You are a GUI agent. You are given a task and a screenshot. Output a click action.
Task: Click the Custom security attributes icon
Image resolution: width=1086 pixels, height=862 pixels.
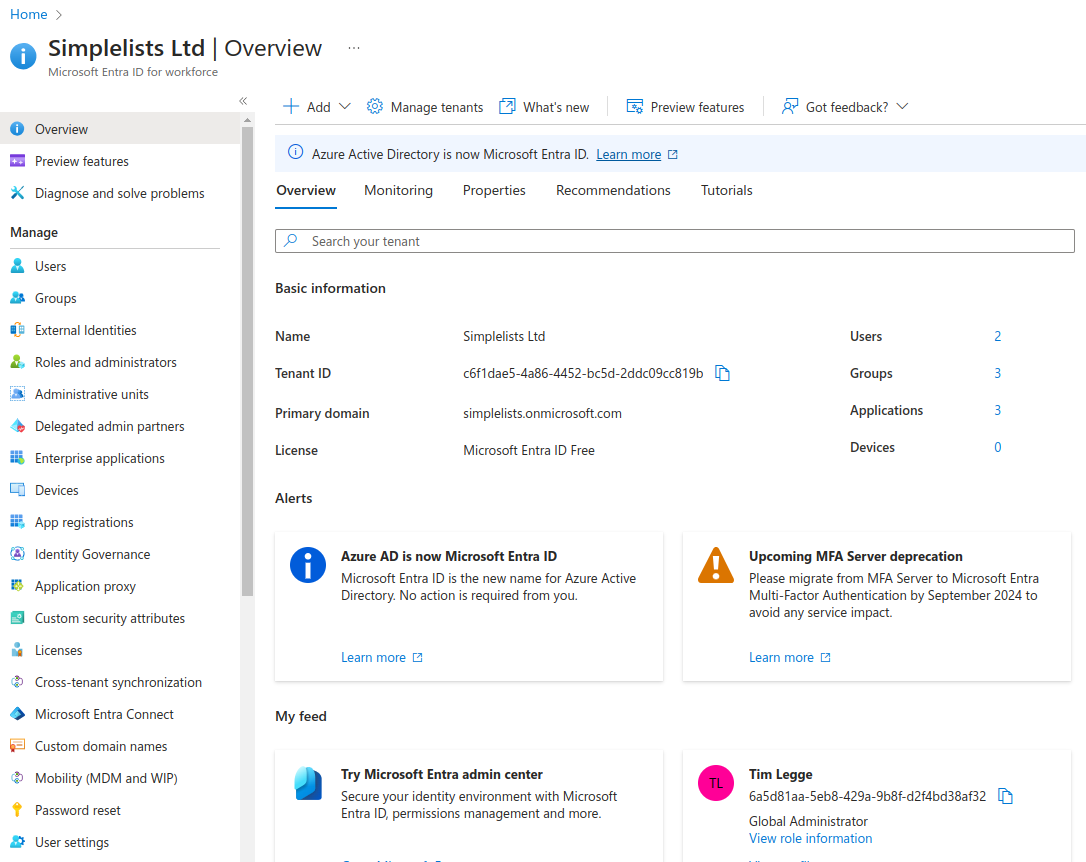click(17, 618)
